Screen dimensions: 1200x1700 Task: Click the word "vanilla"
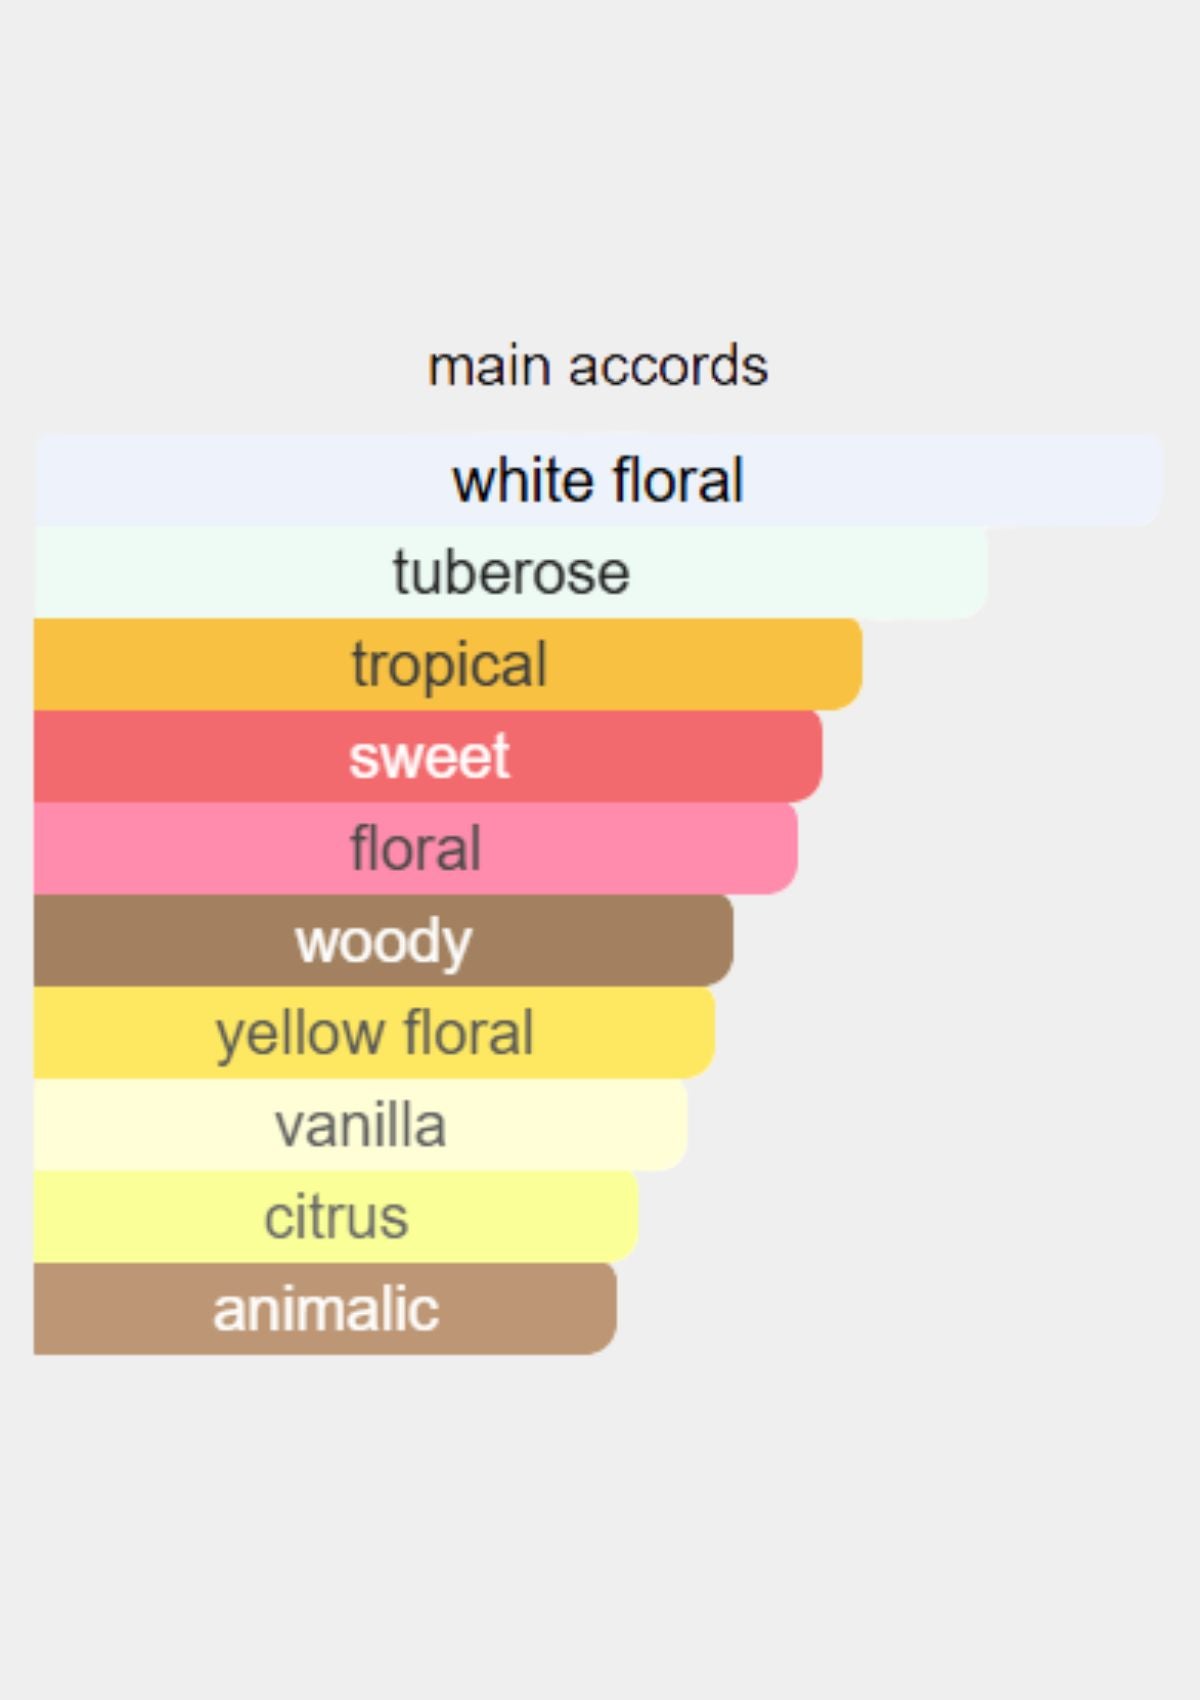[360, 1125]
